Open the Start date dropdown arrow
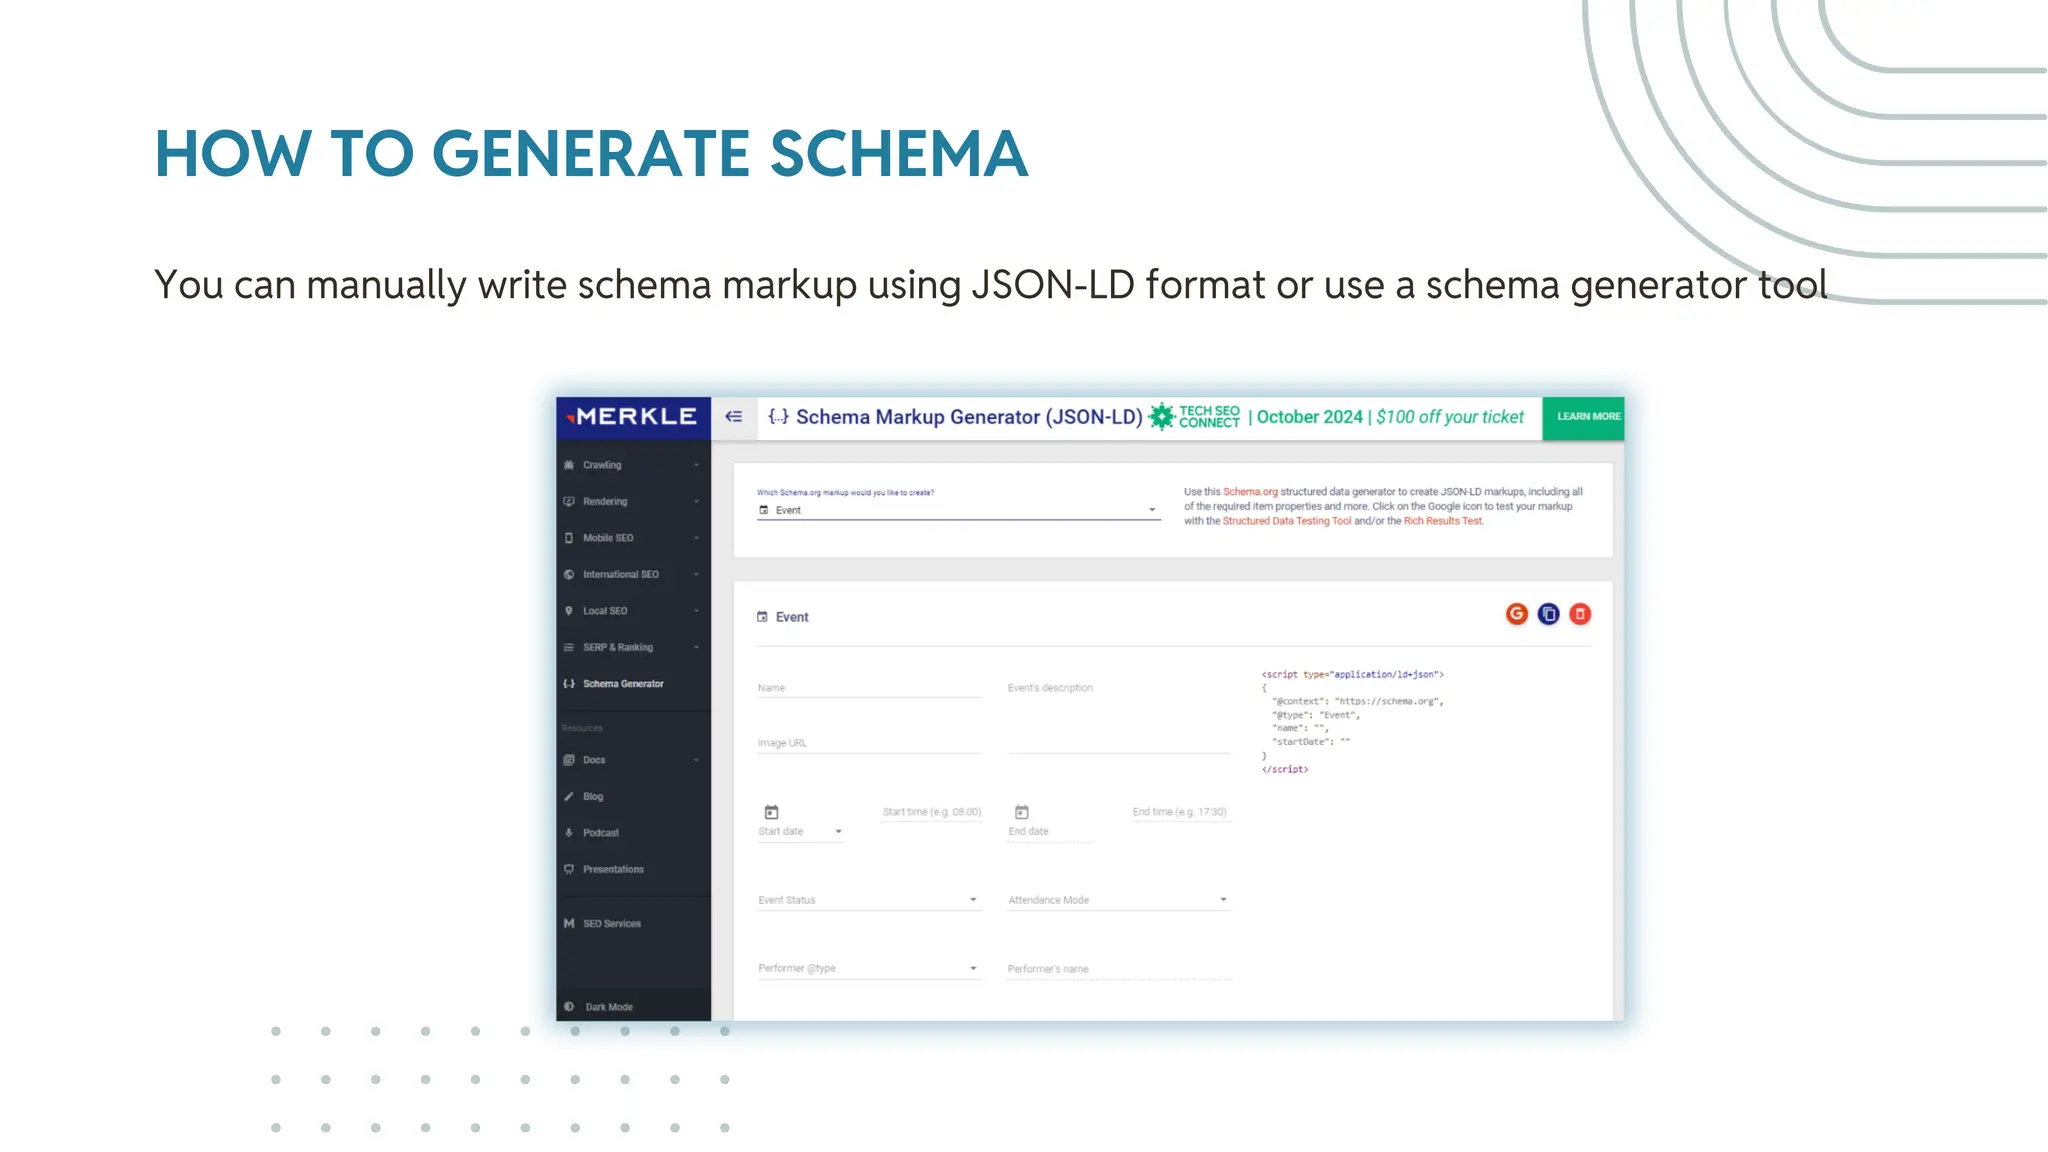This screenshot has height=1152, width=2048. click(x=839, y=832)
